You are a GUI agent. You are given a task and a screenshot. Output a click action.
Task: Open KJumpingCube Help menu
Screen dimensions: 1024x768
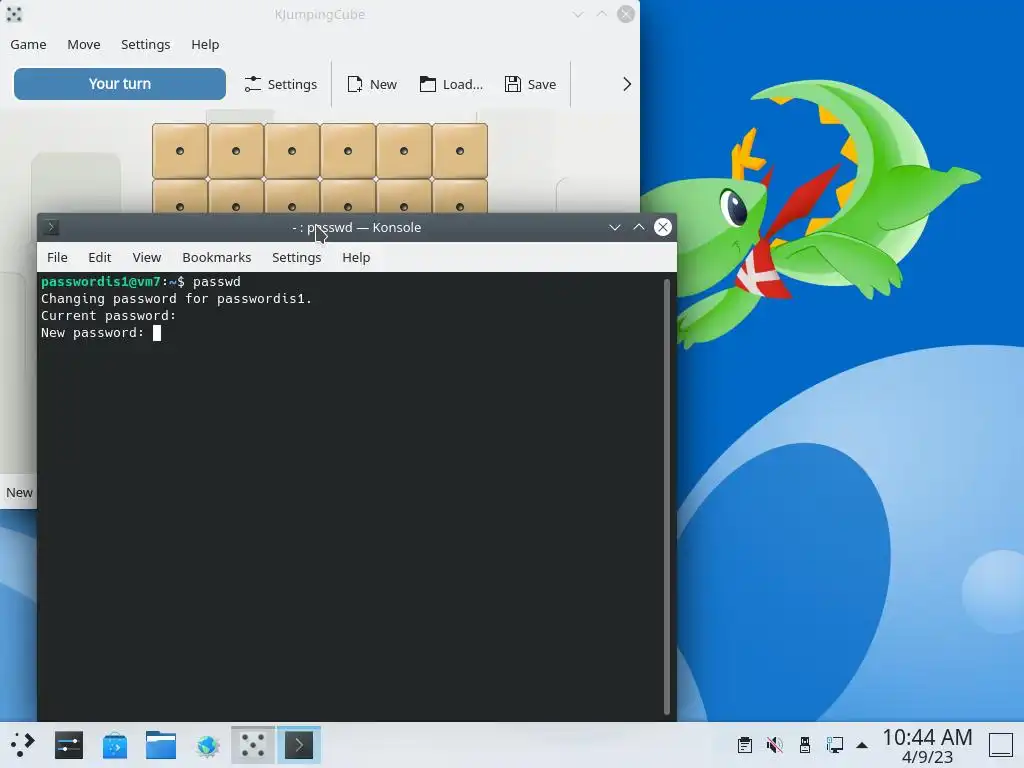tap(205, 44)
